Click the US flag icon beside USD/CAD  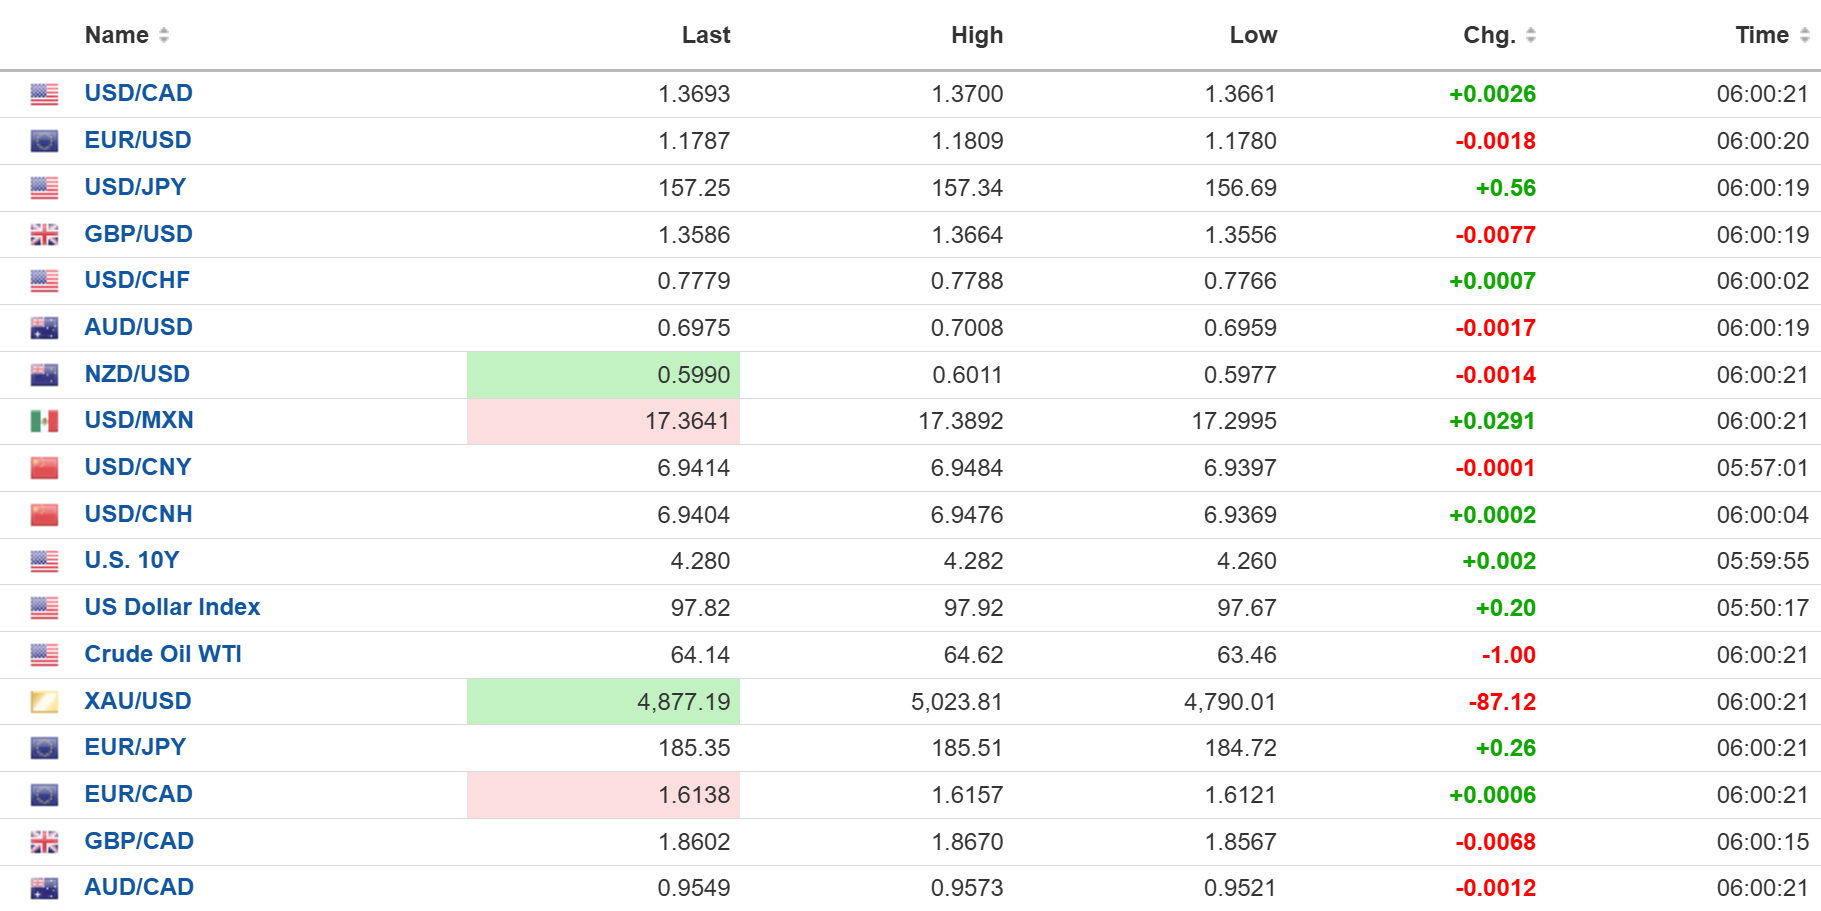pos(44,94)
